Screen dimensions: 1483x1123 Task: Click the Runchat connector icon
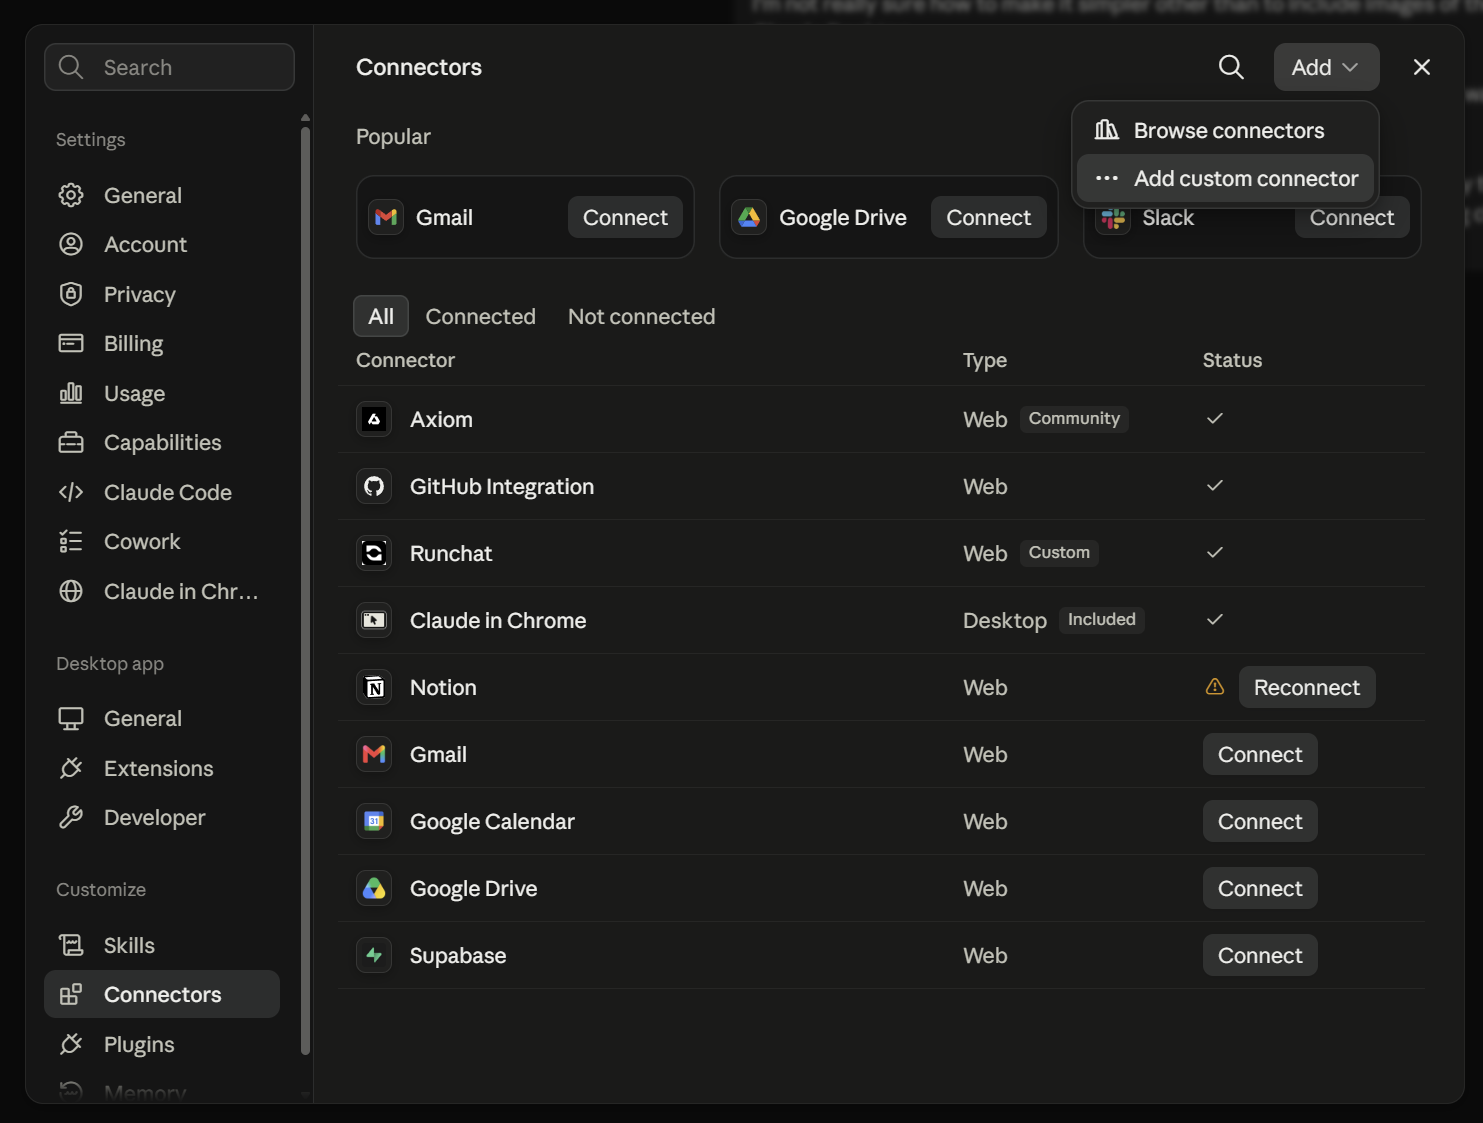click(374, 553)
